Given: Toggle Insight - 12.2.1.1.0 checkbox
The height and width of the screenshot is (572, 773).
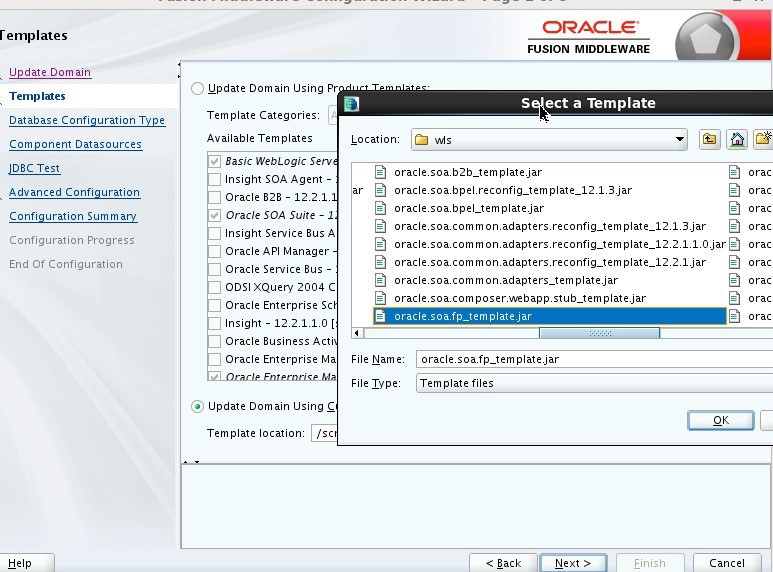Looking at the screenshot, I should point(214,323).
